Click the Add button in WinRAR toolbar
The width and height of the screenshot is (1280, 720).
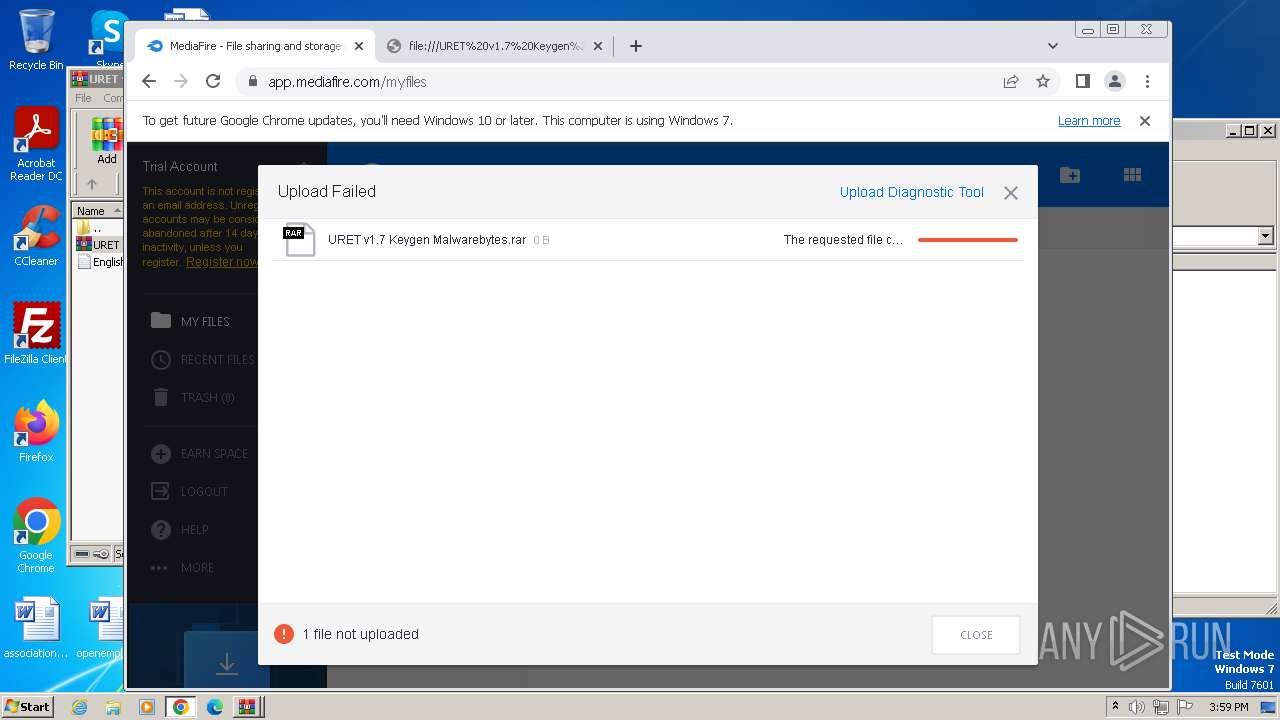point(106,141)
